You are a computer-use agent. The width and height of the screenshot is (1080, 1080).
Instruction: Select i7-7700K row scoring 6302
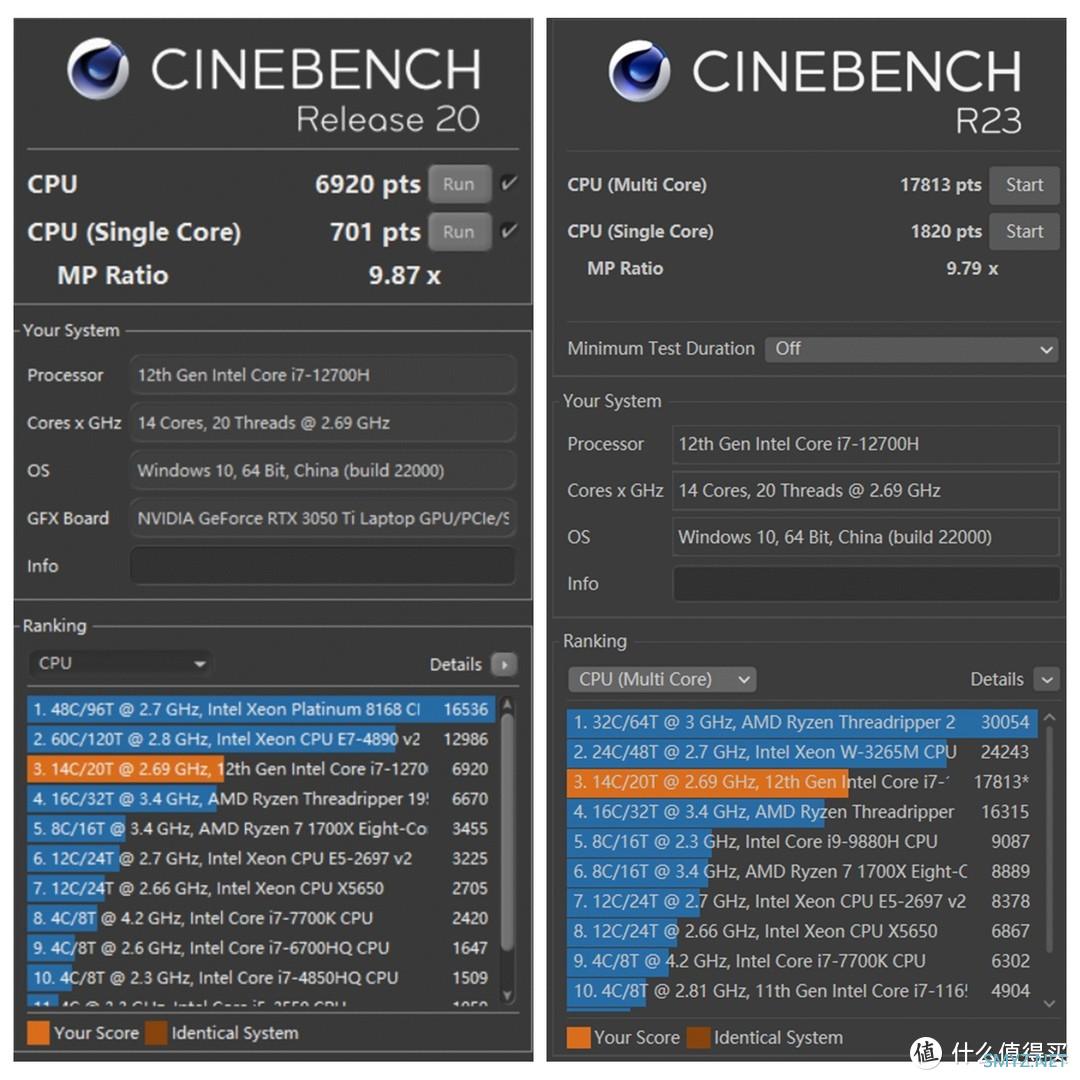click(802, 962)
